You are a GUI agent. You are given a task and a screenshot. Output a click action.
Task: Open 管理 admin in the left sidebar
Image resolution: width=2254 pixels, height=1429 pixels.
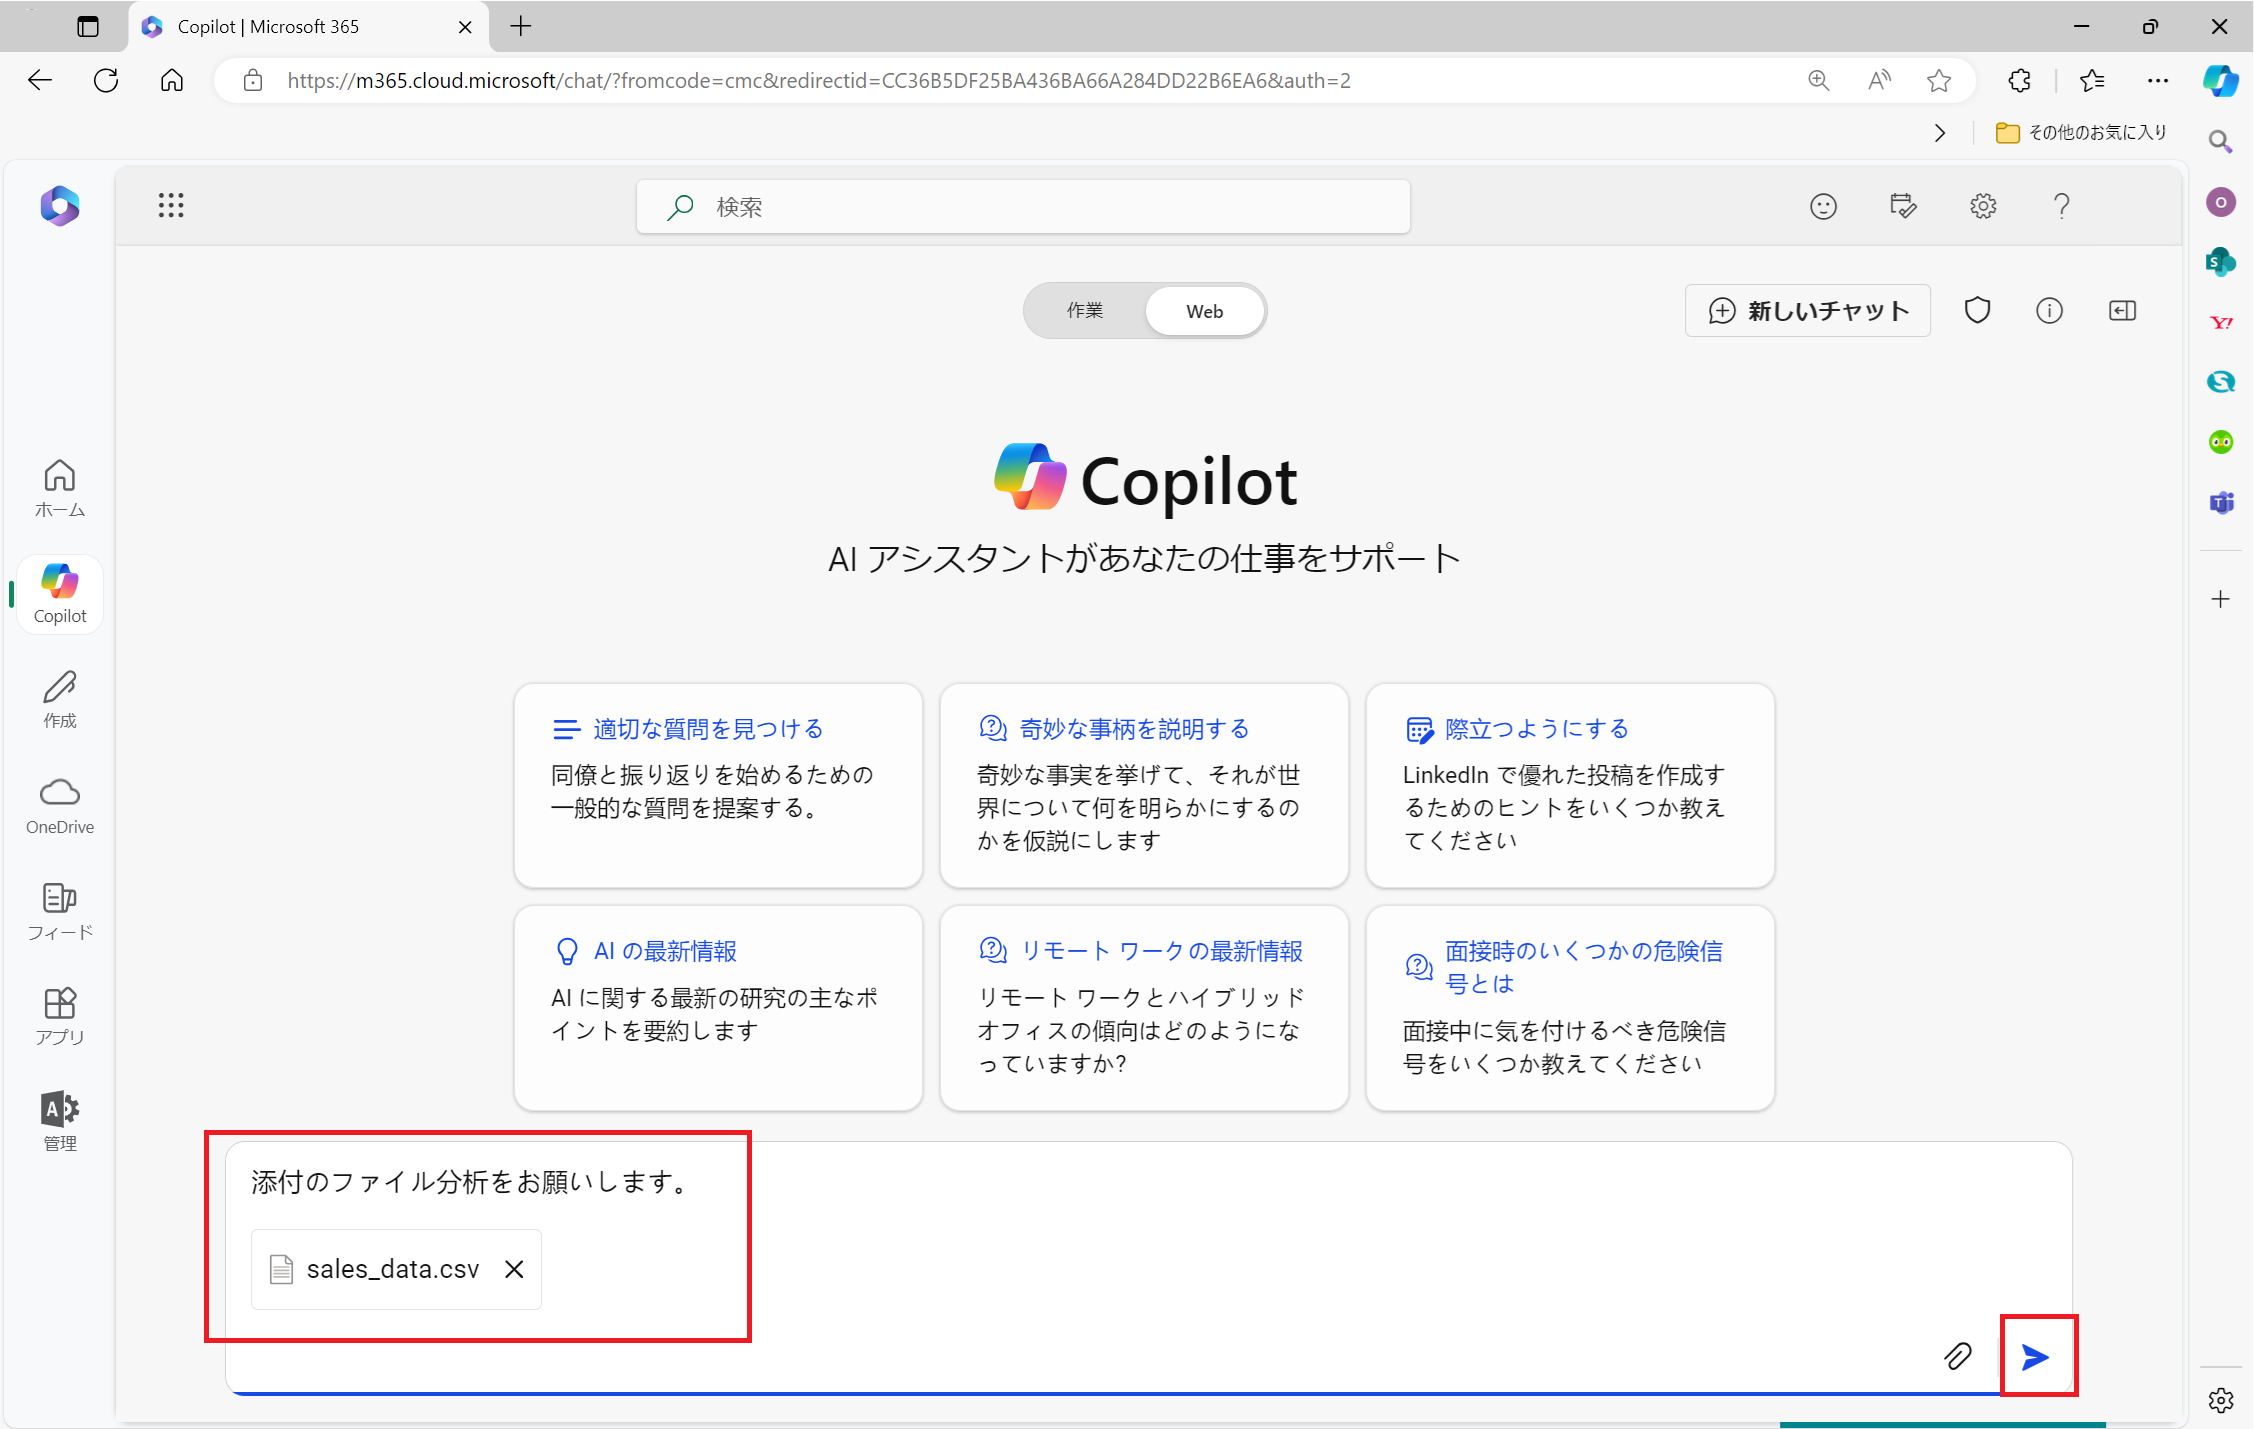click(60, 1122)
